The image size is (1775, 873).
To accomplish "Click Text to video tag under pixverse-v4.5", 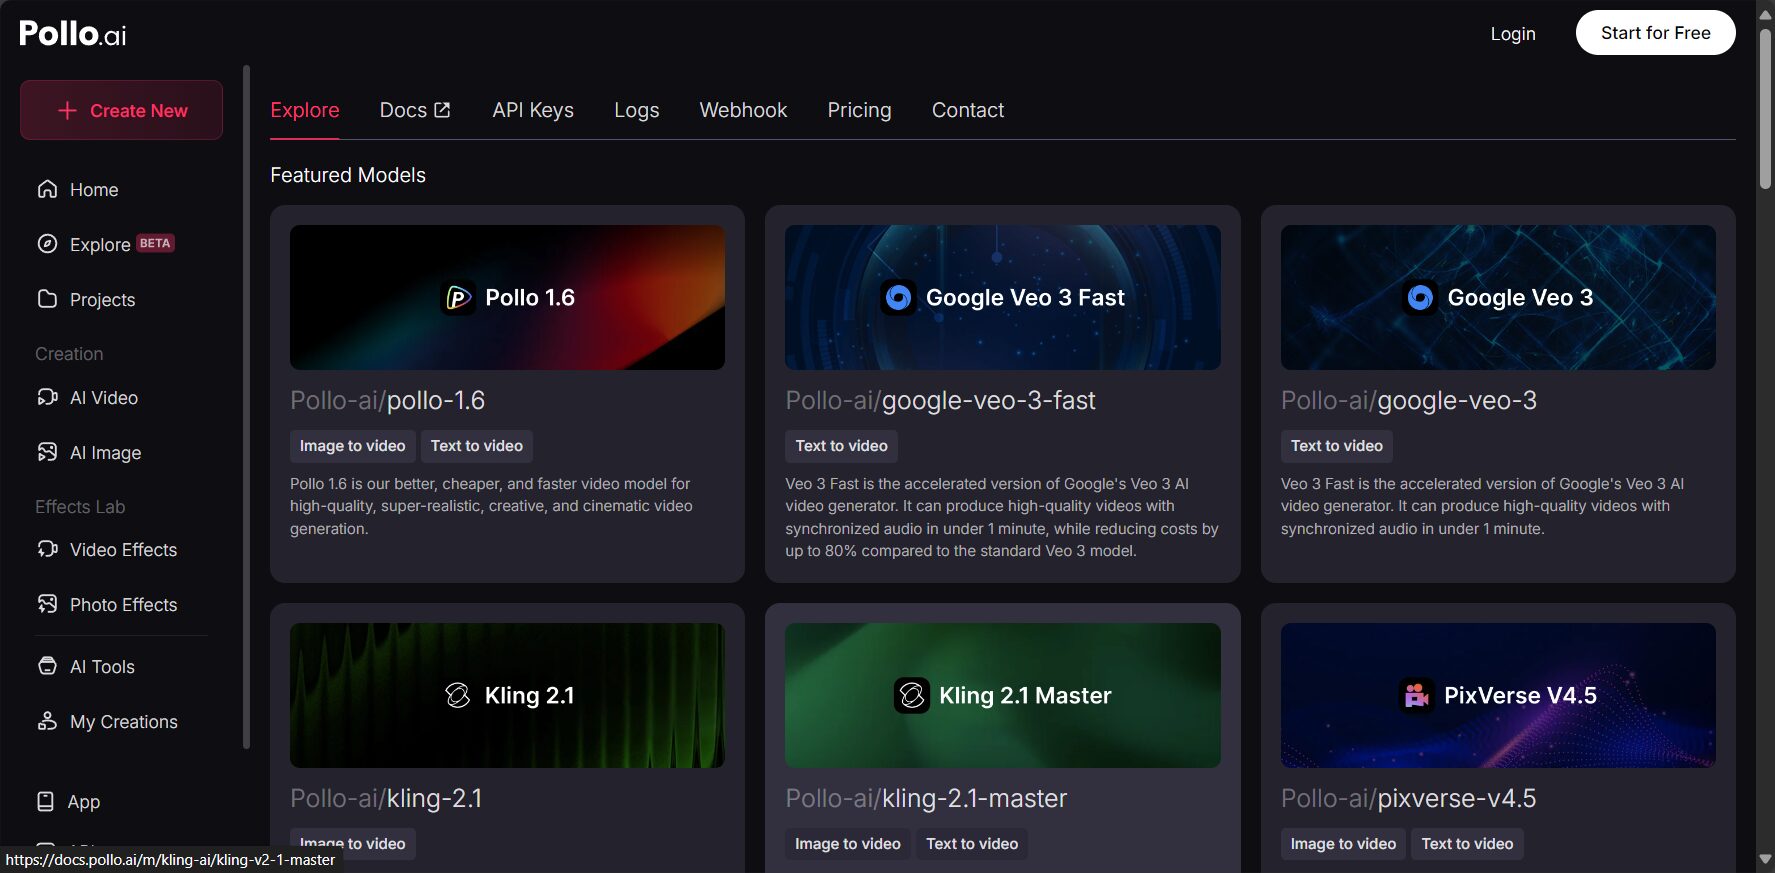I will click(x=1467, y=844).
